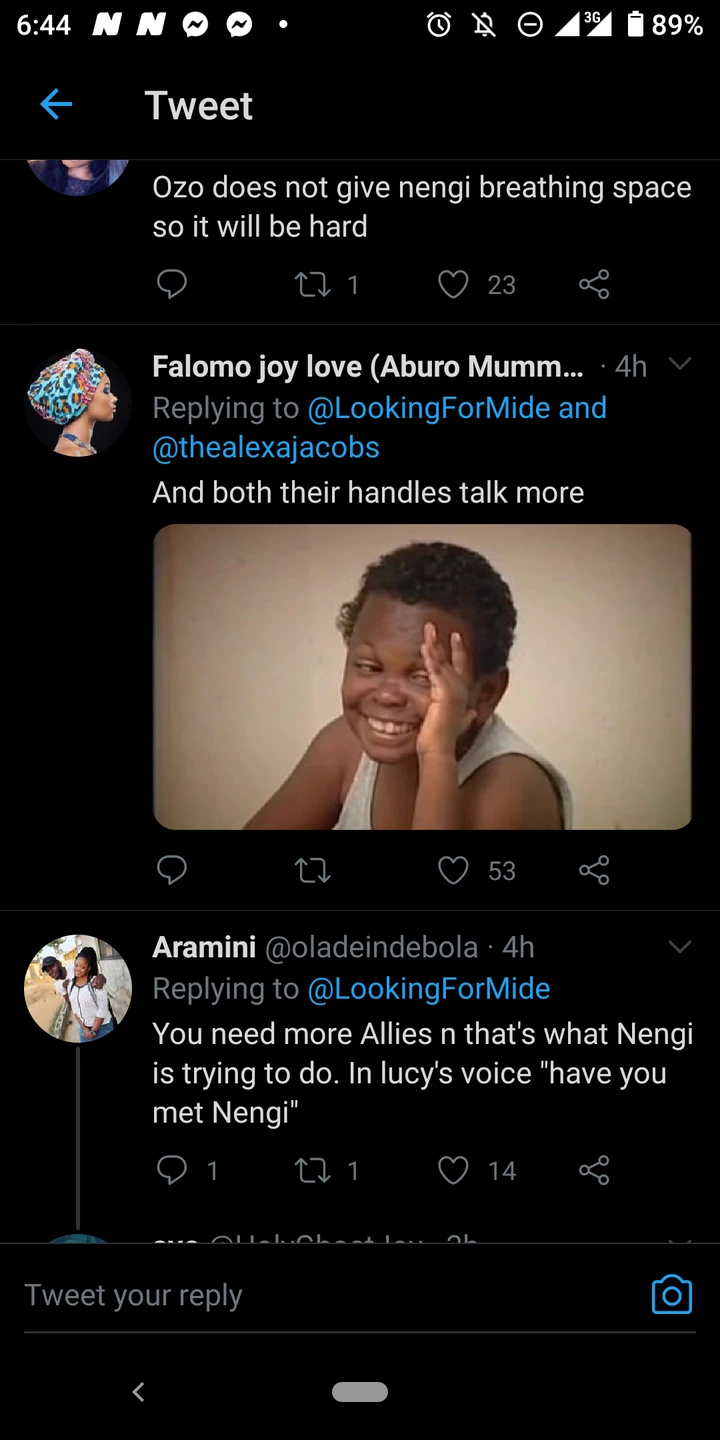Reply to Aramini's tweet about Allies
The image size is (720, 1440).
coord(172,1170)
